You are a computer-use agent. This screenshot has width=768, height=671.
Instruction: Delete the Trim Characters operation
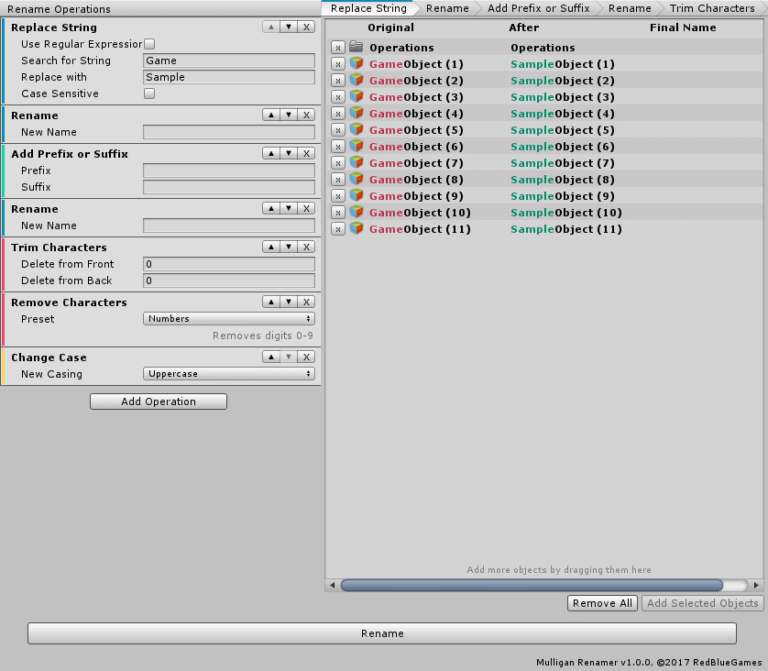click(307, 247)
